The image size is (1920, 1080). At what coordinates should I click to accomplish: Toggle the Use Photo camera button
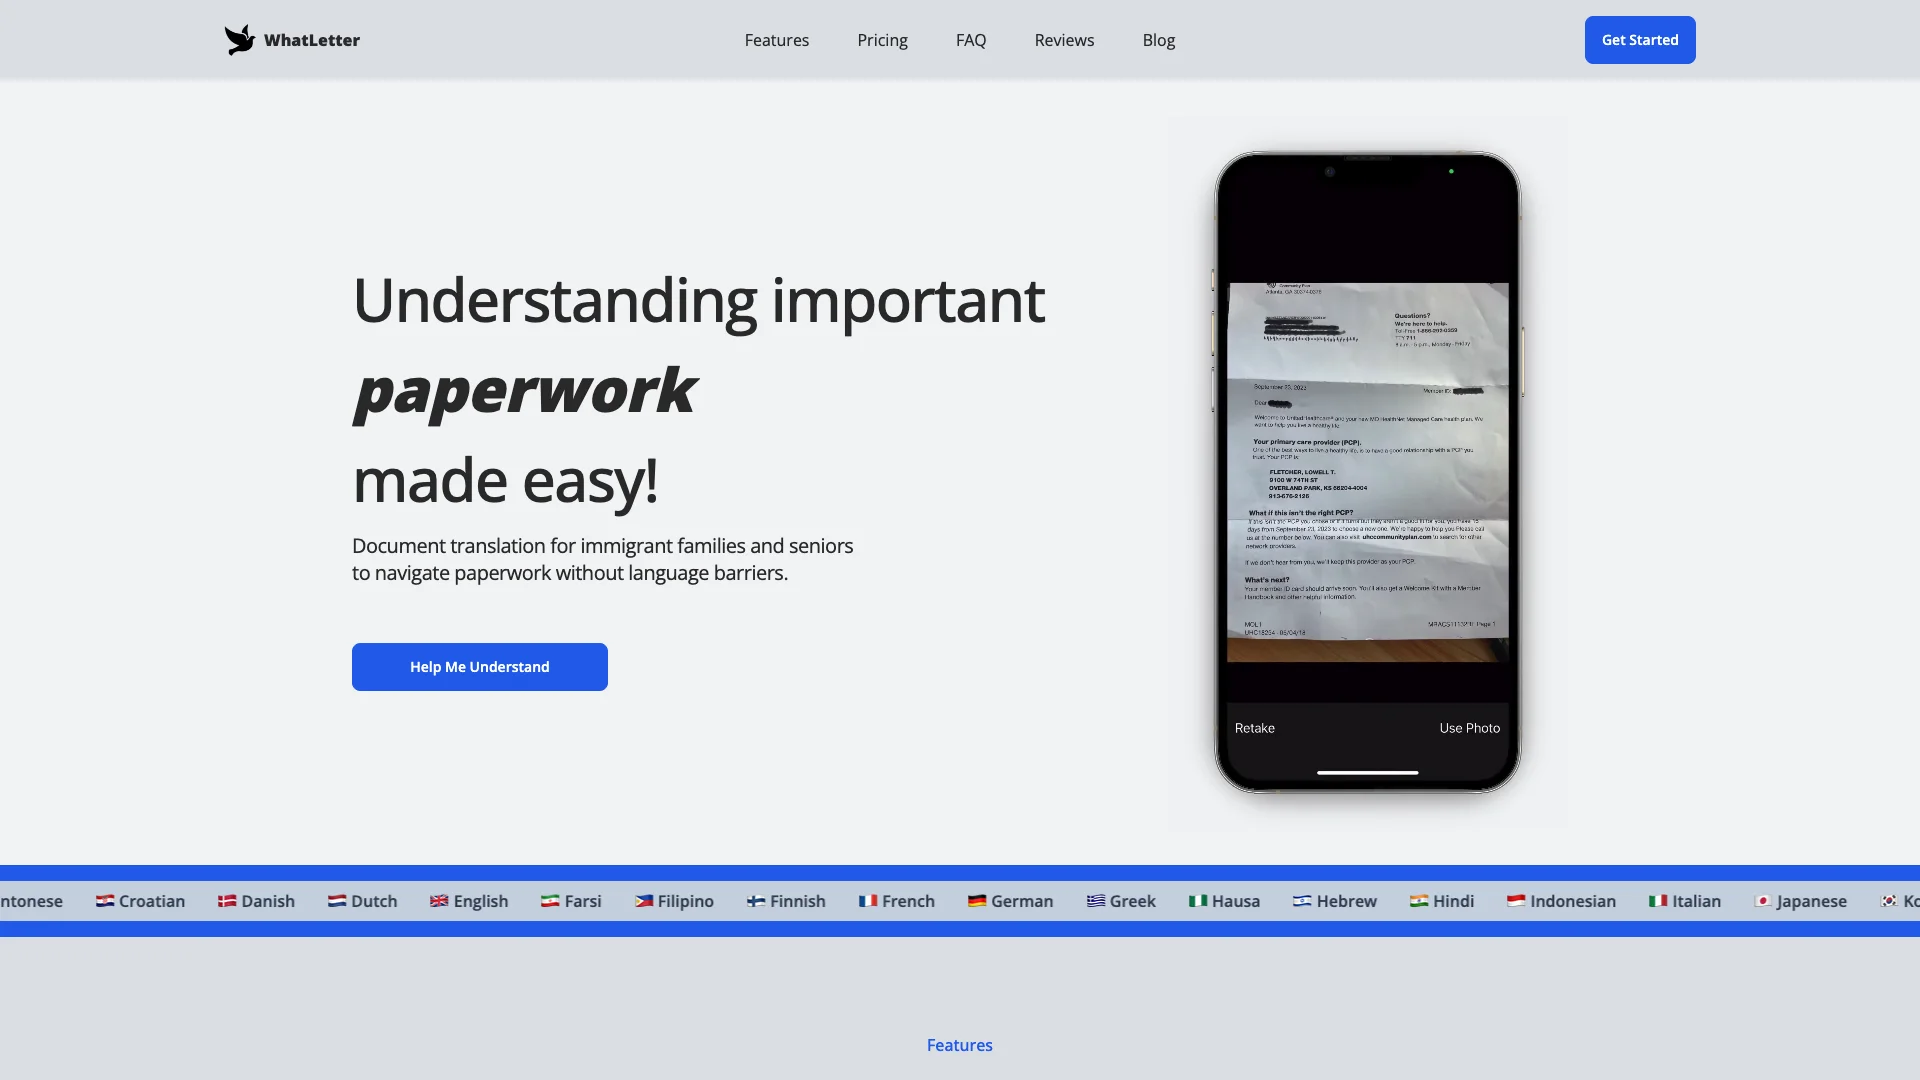point(1469,728)
